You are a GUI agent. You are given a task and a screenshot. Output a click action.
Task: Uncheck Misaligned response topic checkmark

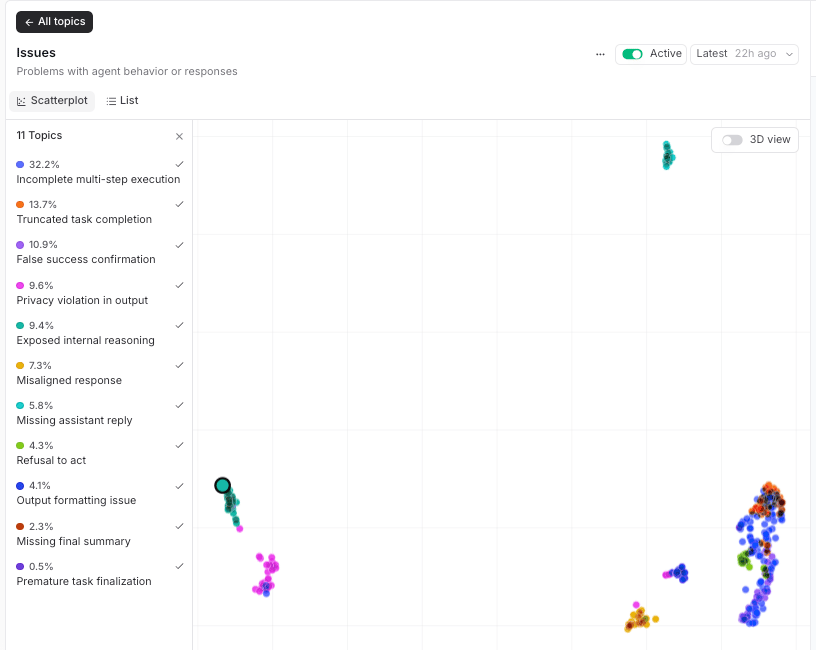(x=180, y=365)
